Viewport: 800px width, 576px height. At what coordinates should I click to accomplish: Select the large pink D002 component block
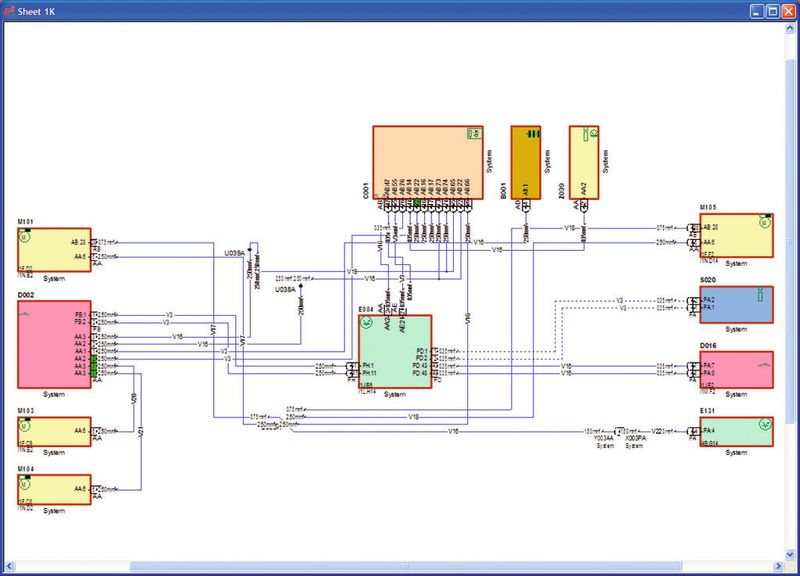(x=55, y=344)
